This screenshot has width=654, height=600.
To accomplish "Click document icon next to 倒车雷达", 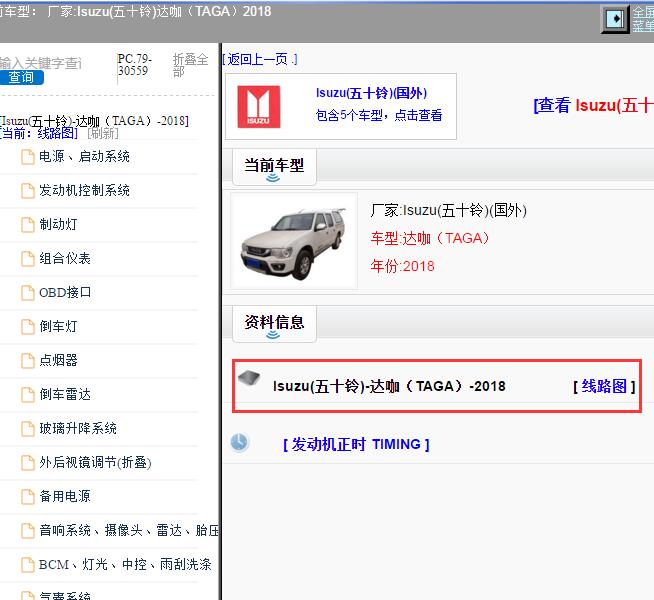I will 28,395.
